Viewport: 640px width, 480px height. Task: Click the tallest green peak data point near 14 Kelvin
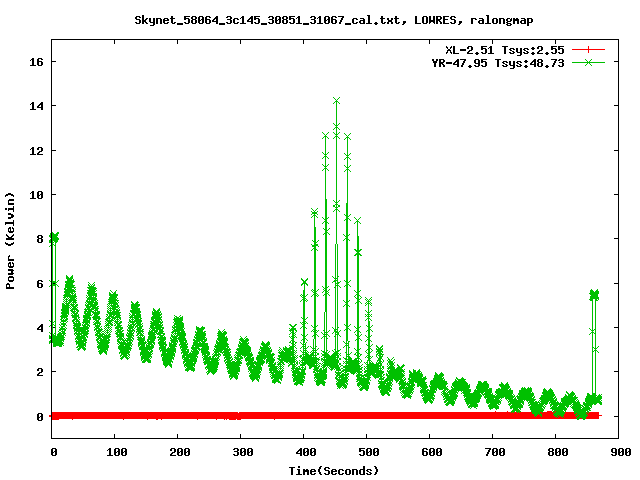(336, 101)
